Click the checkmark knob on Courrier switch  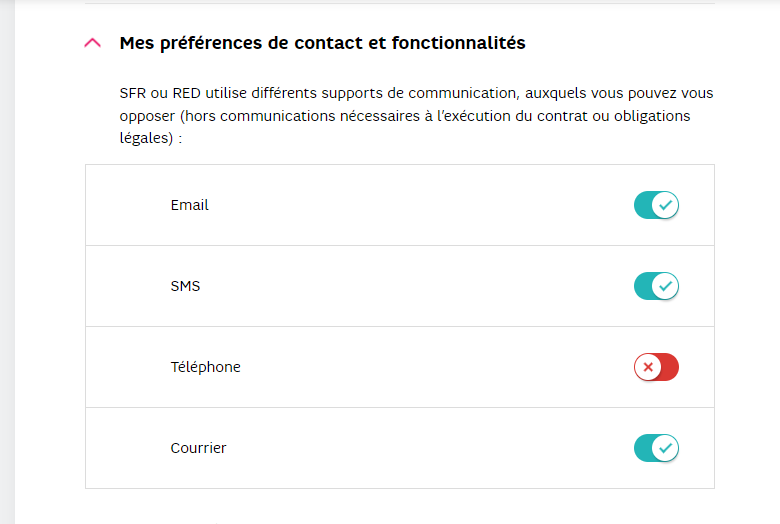[x=666, y=448]
